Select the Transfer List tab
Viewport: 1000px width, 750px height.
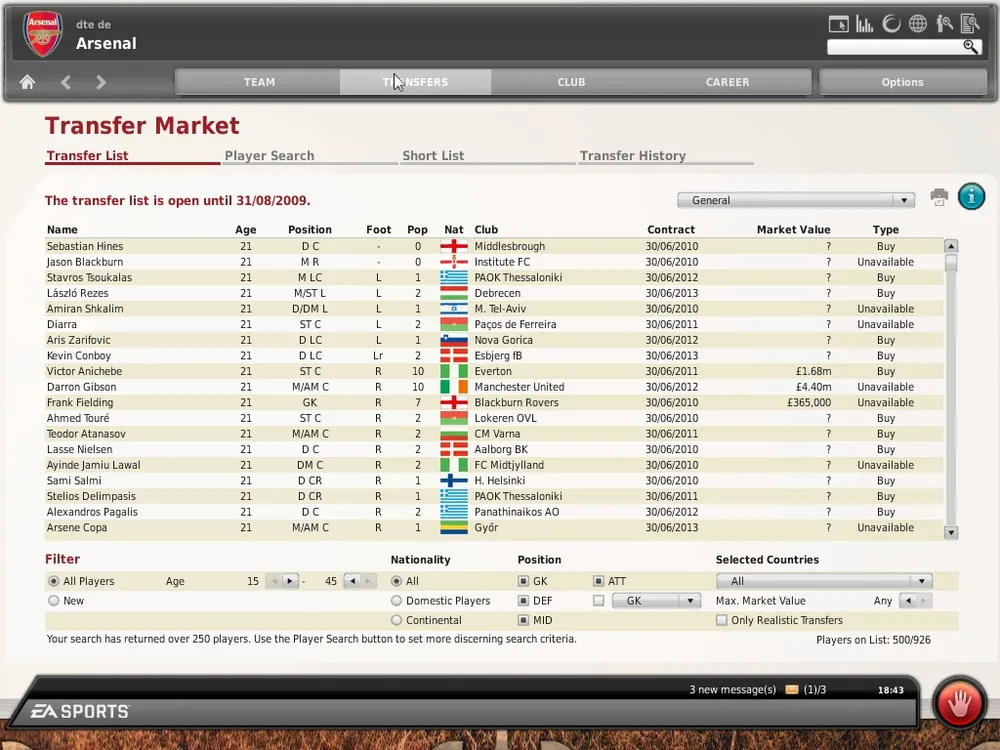pyautogui.click(x=132, y=156)
